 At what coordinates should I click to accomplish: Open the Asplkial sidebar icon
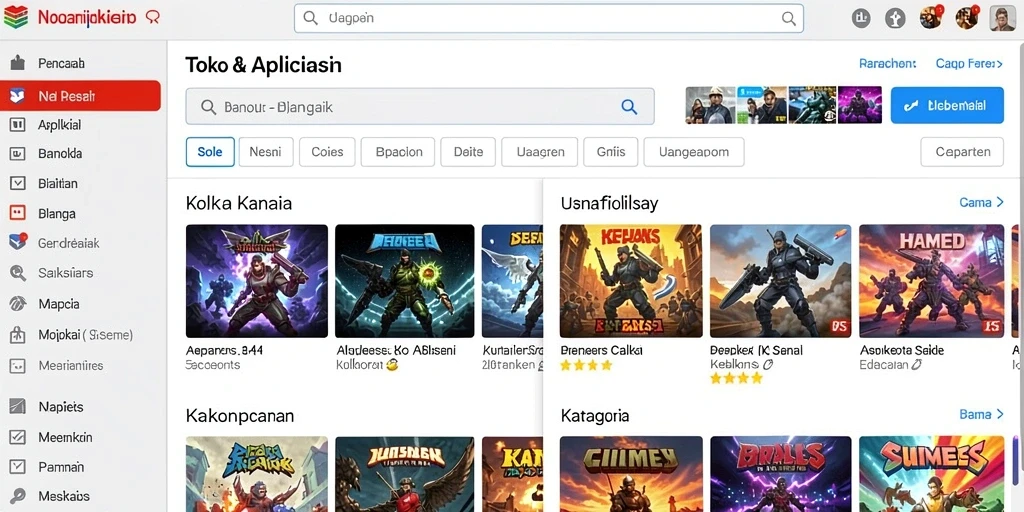point(18,124)
